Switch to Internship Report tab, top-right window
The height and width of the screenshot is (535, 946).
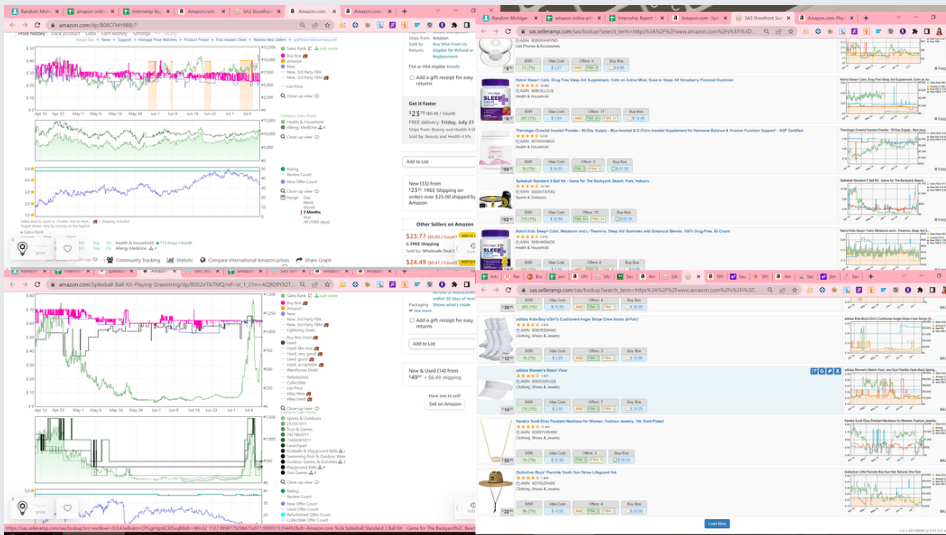point(636,18)
